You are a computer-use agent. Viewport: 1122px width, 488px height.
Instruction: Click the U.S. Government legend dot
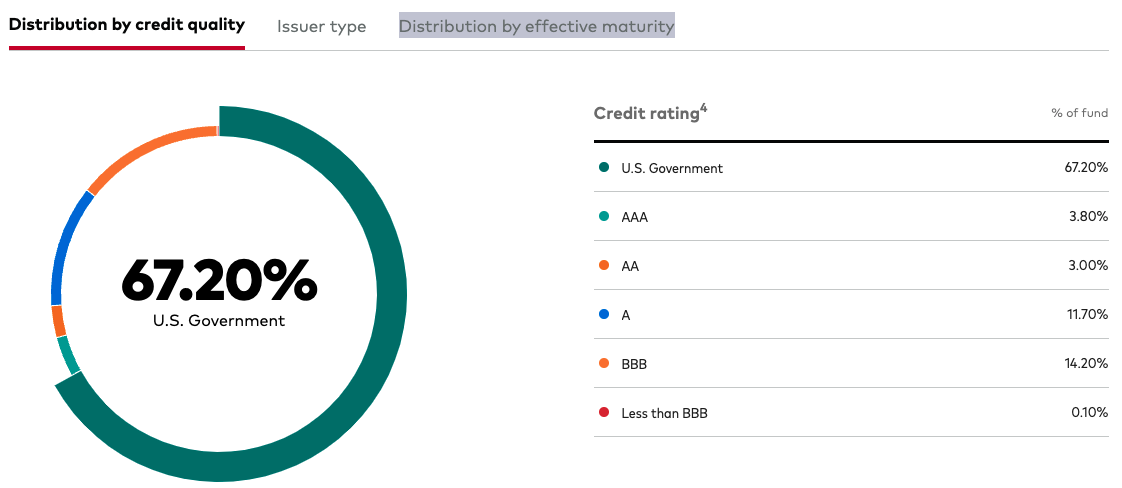pyautogui.click(x=604, y=167)
